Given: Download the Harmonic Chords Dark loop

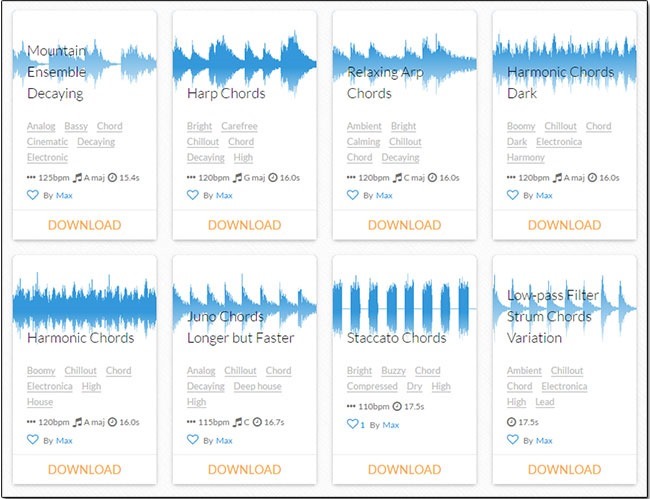Looking at the screenshot, I should (564, 225).
